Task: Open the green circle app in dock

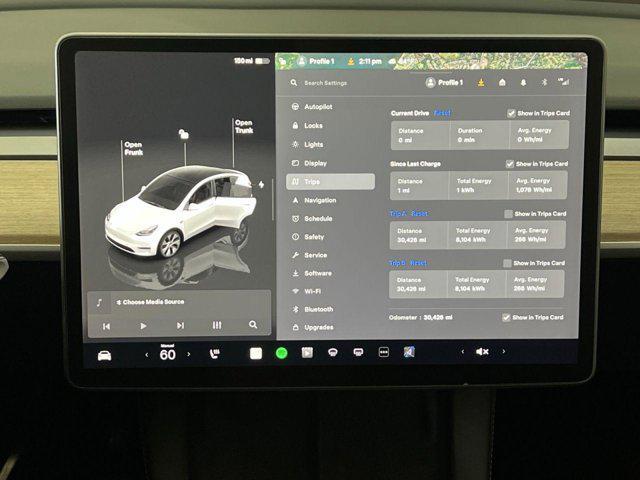Action: coord(282,353)
